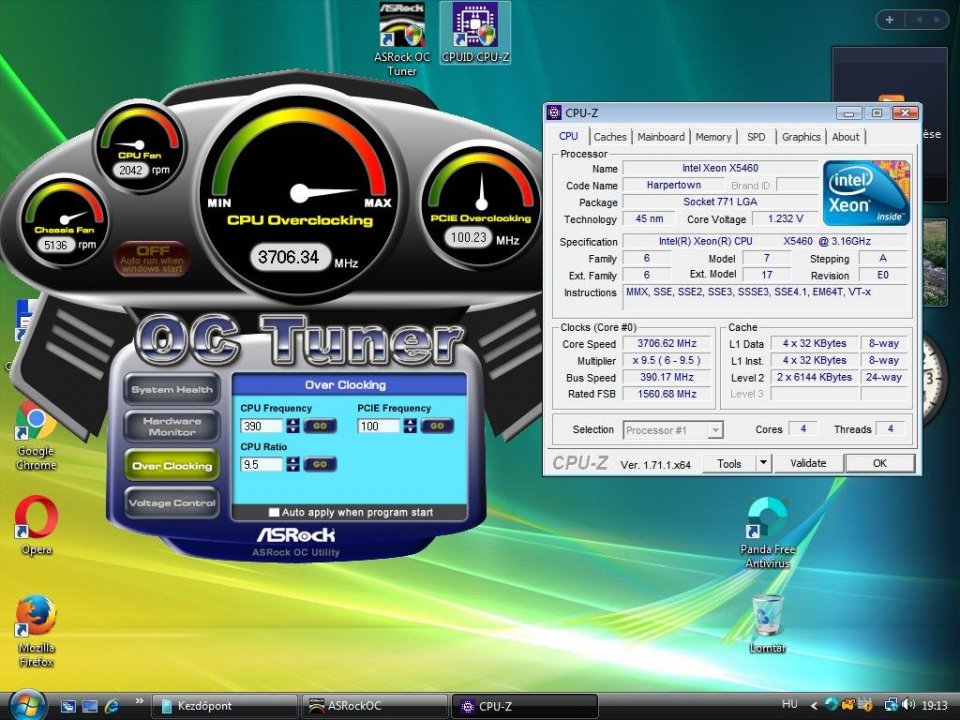Click the Rated FSB value 1560.68 MHz
The height and width of the screenshot is (720, 960).
667,394
